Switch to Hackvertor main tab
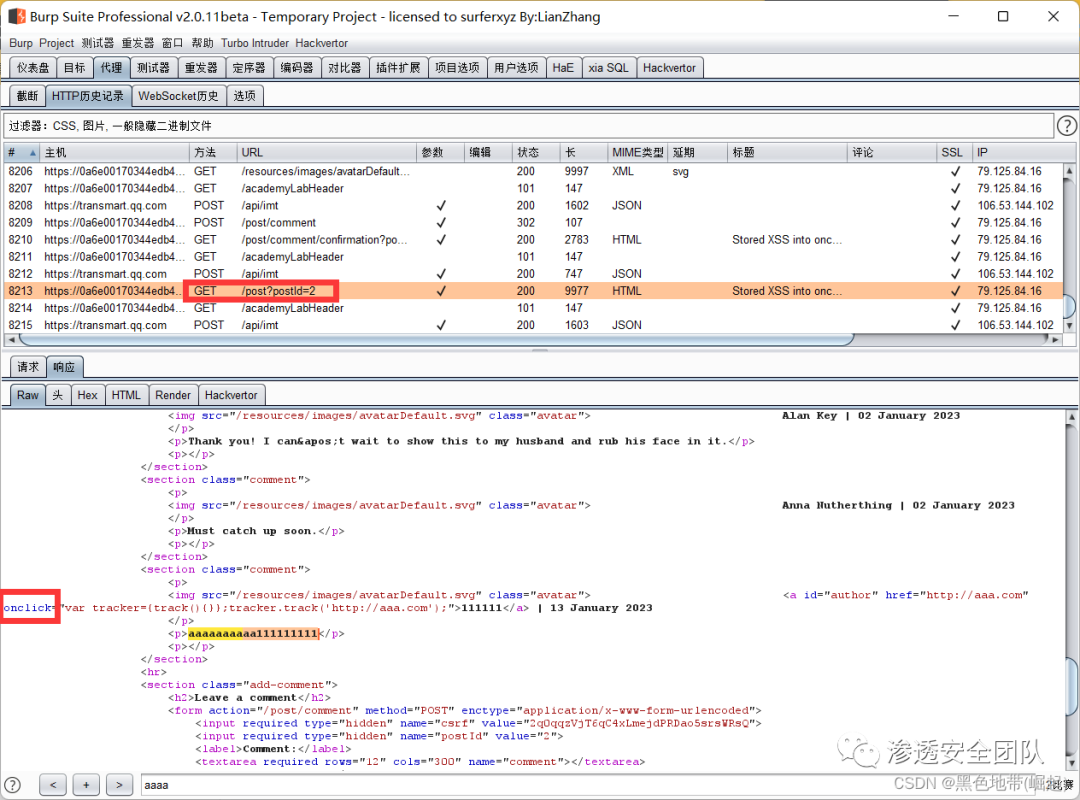 [x=669, y=68]
